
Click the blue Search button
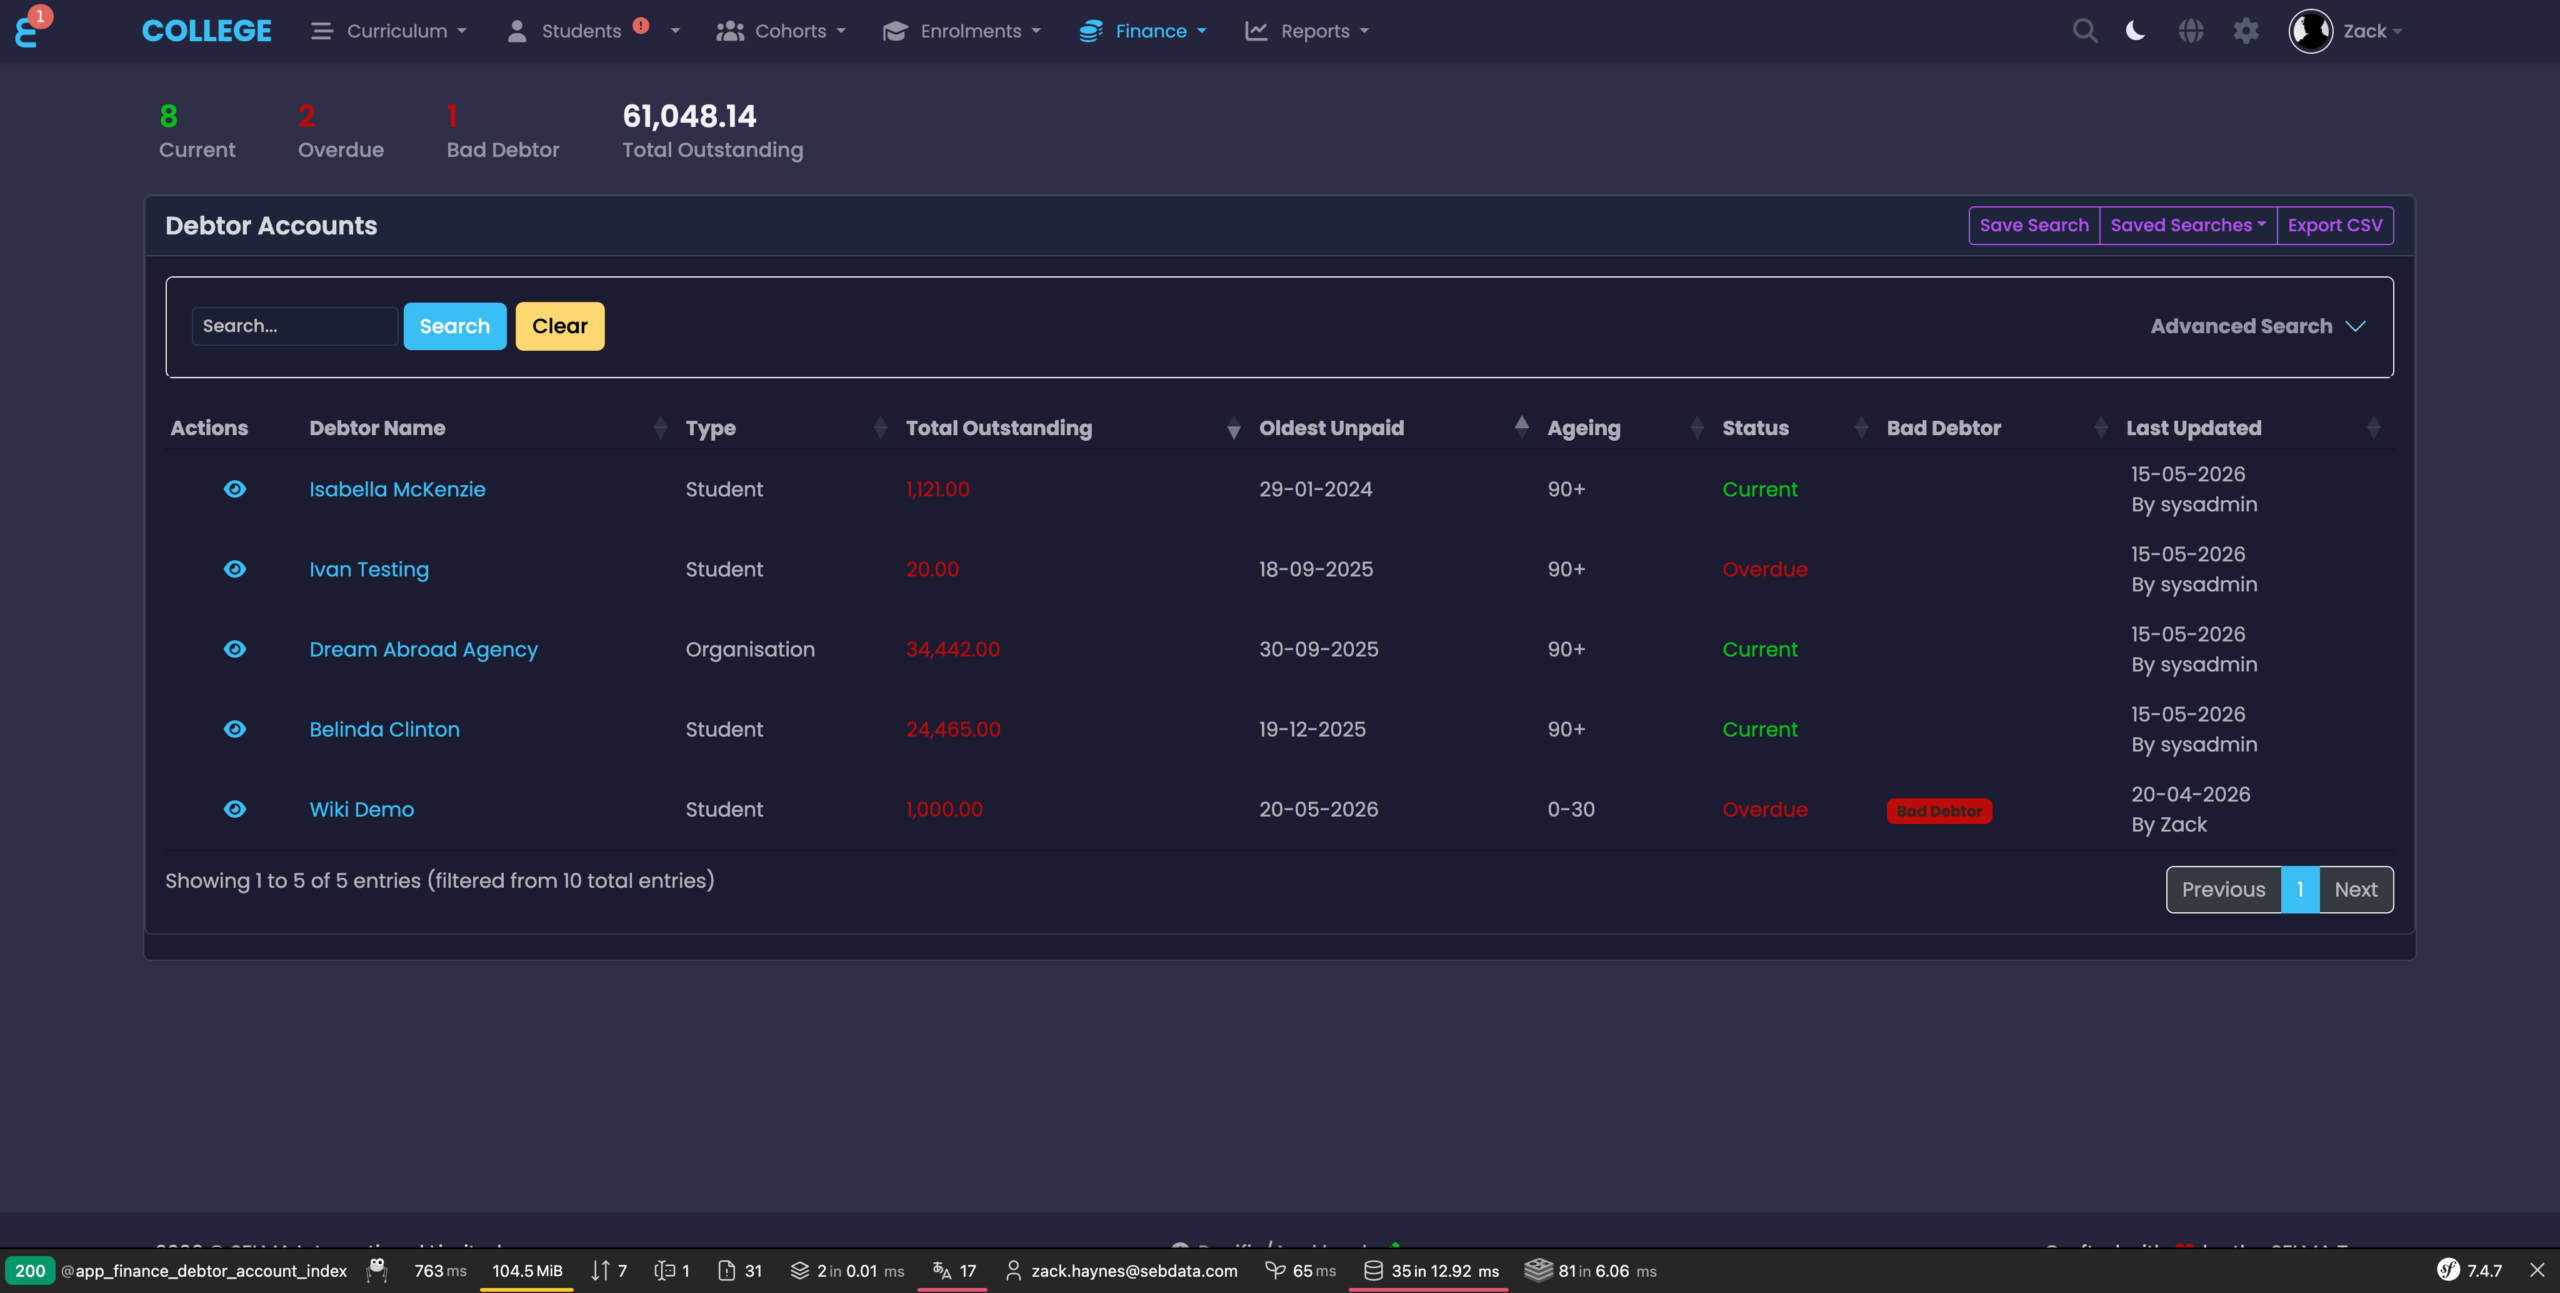click(x=455, y=326)
